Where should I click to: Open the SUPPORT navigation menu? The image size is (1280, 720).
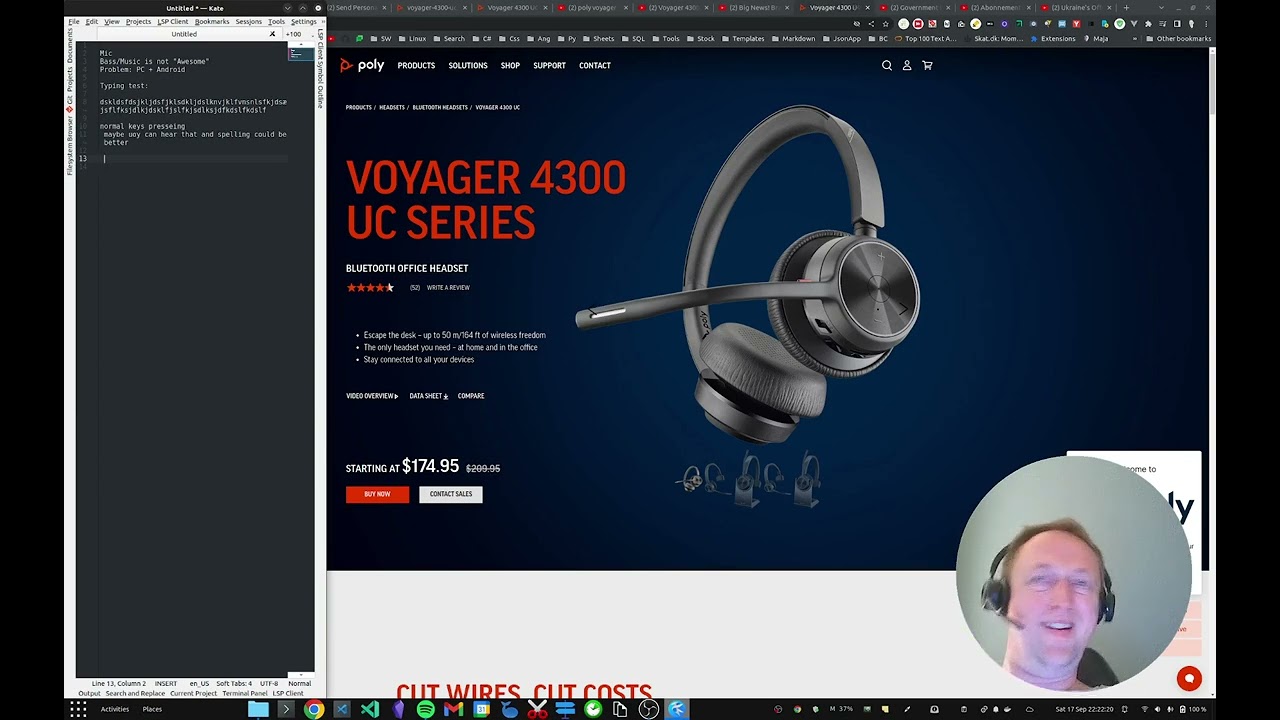coord(549,65)
